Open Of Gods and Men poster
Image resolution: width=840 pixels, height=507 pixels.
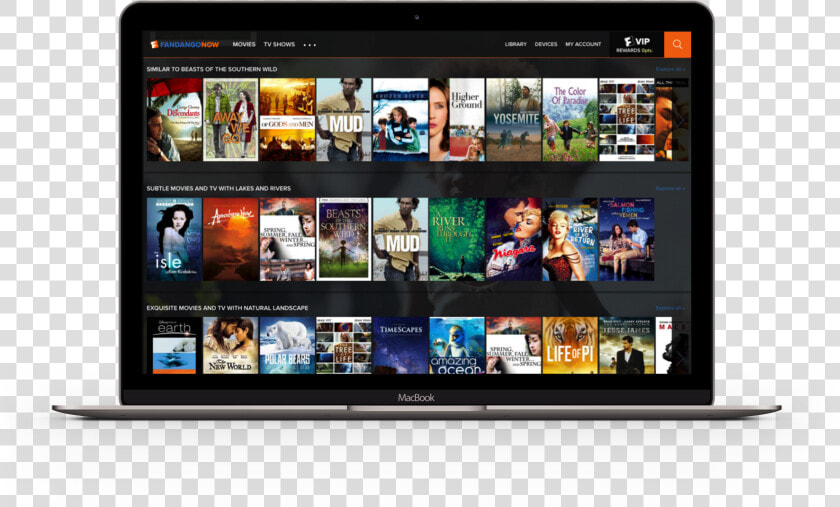pos(287,120)
